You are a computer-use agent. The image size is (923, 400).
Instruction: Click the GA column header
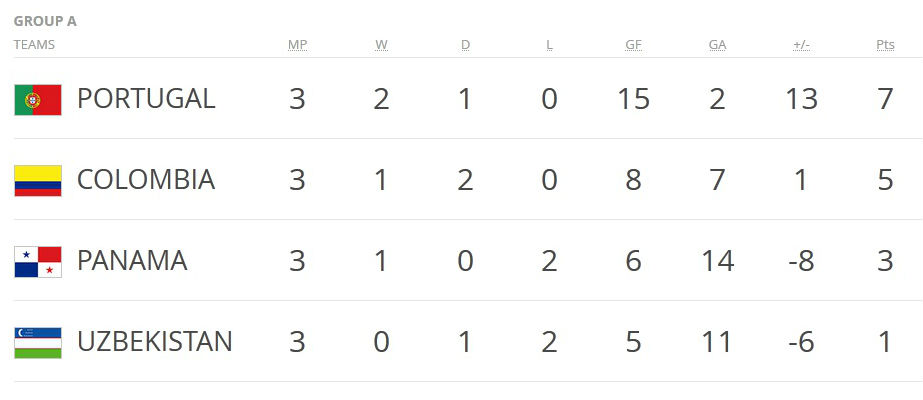click(x=717, y=45)
